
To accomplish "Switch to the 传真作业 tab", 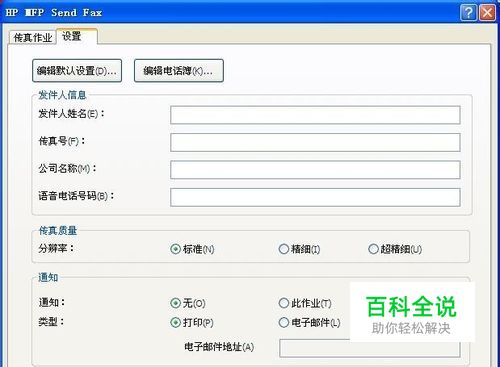I will [33, 37].
